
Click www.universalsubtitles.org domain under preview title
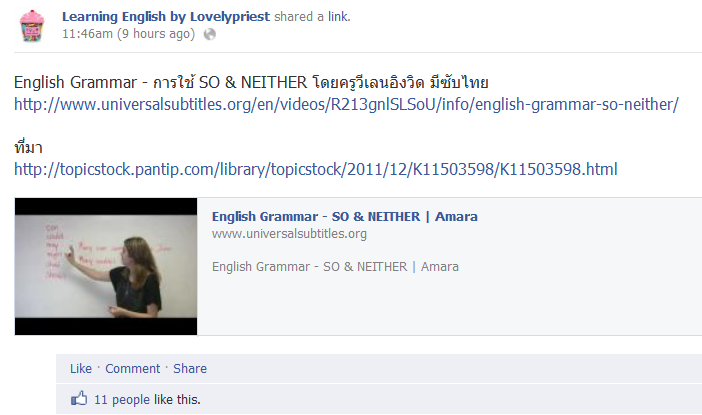pos(289,234)
